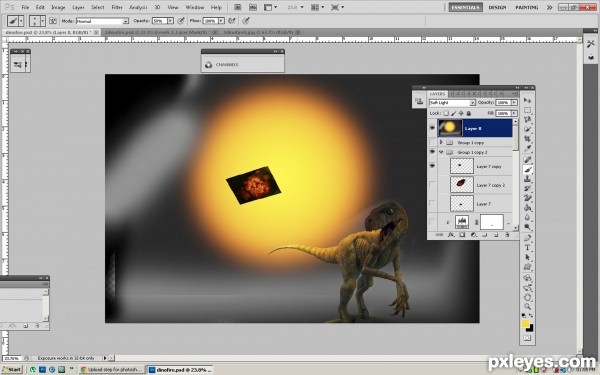Switch to the Design workspace
The height and width of the screenshot is (375, 600).
(497, 7)
